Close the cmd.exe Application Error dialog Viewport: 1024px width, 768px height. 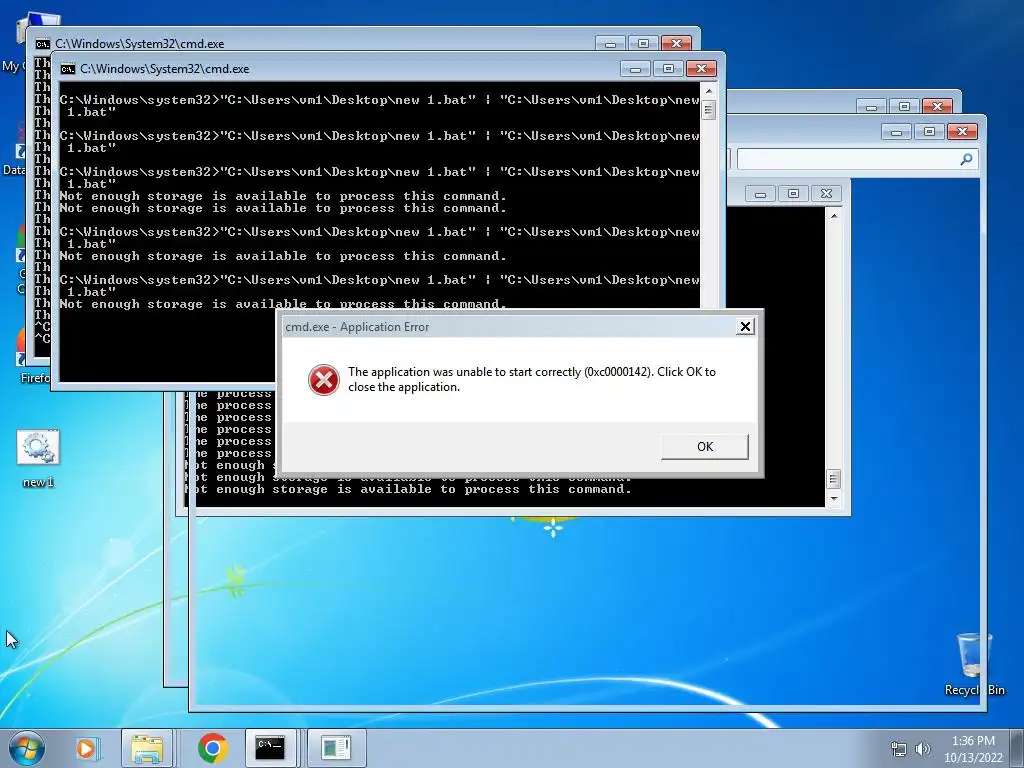tap(745, 327)
